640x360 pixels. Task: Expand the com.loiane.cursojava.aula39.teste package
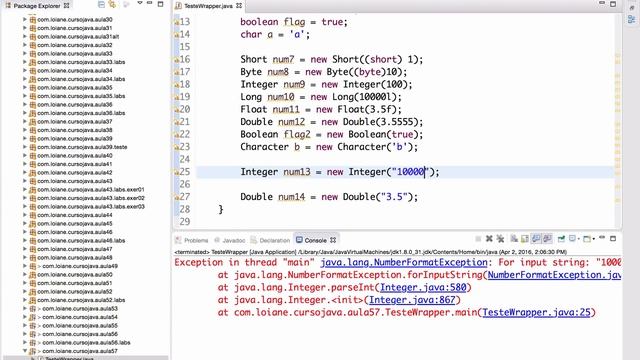25,147
